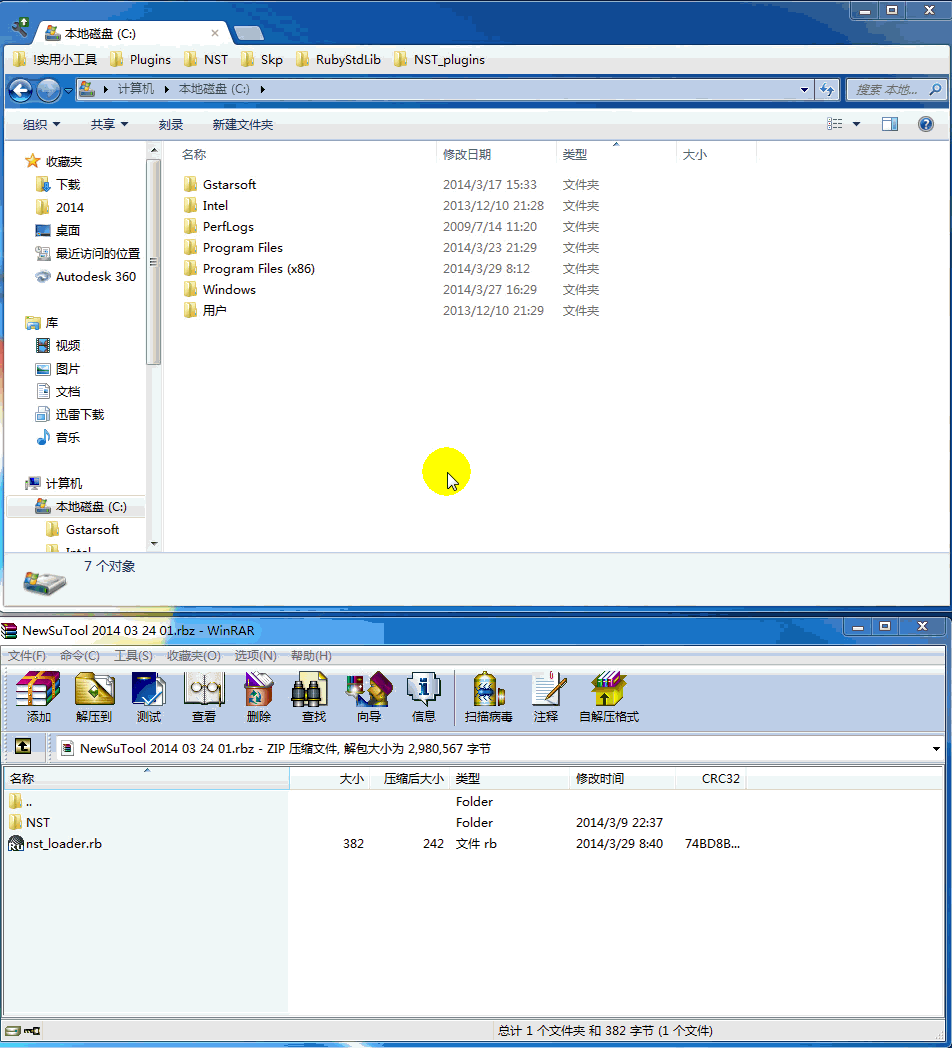Click the Explorer back arrow button
This screenshot has width=952, height=1048.
tap(21, 90)
